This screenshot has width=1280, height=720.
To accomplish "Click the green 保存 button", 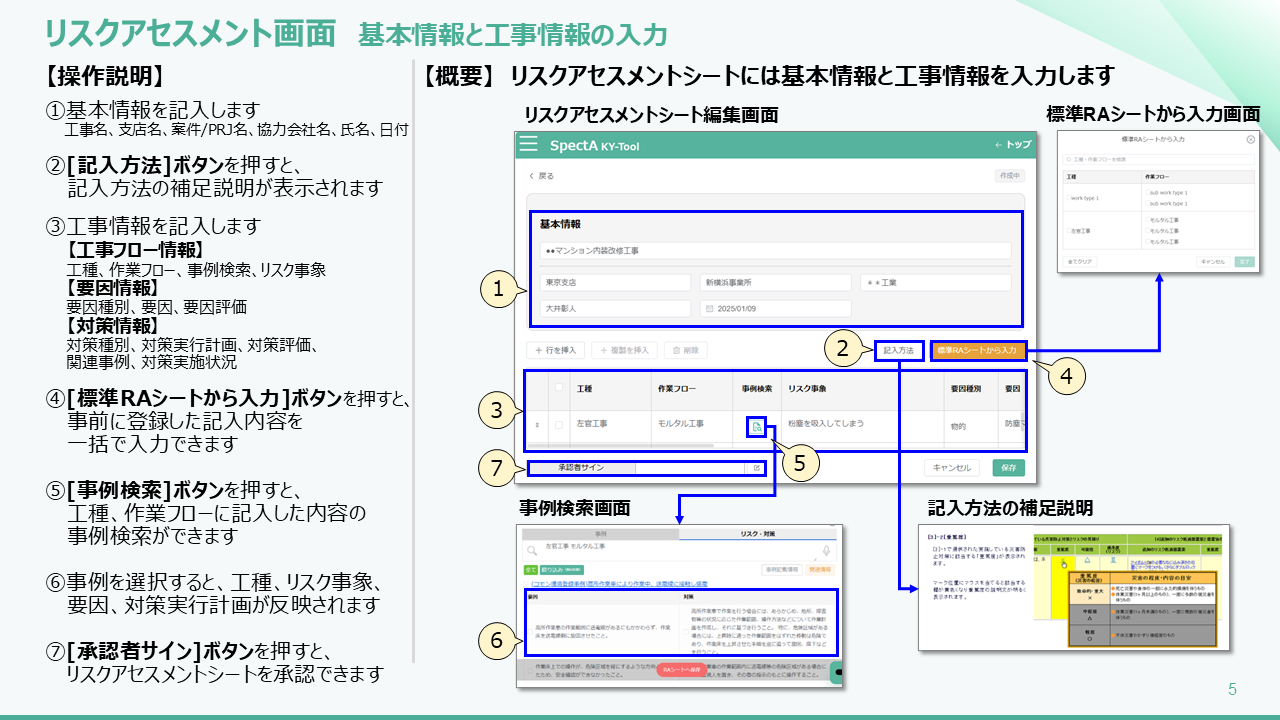I will tap(1008, 467).
